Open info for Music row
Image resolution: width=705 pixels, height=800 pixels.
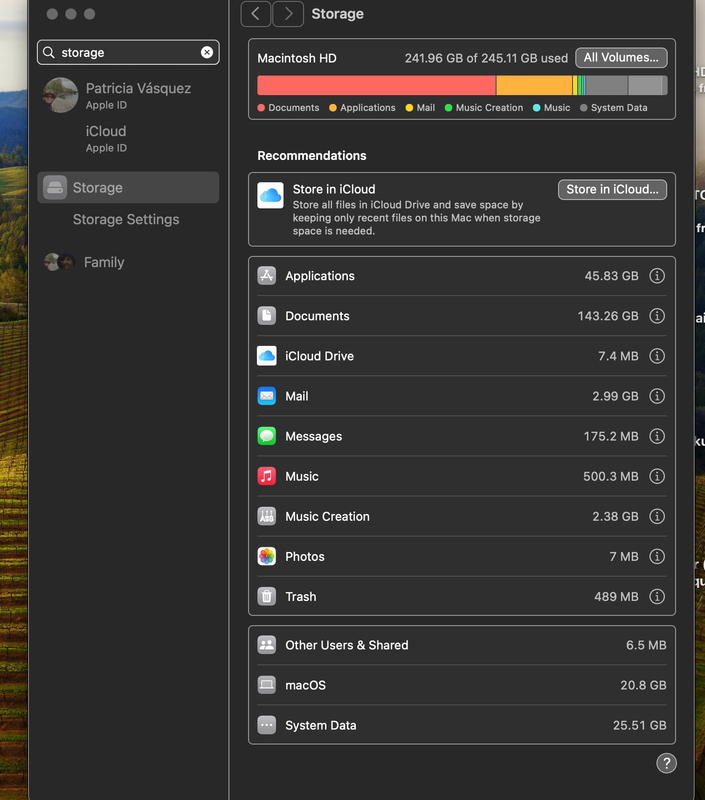coord(657,476)
